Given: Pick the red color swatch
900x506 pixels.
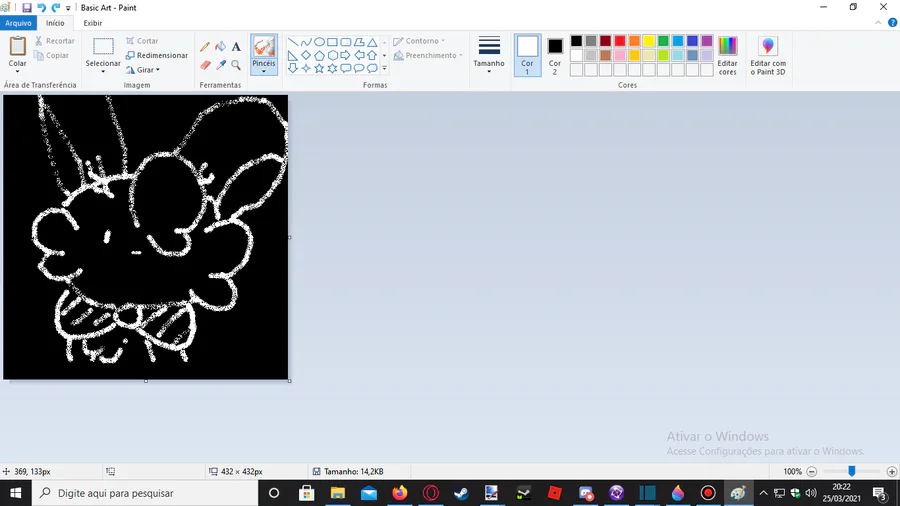Looking at the screenshot, I should (620, 41).
